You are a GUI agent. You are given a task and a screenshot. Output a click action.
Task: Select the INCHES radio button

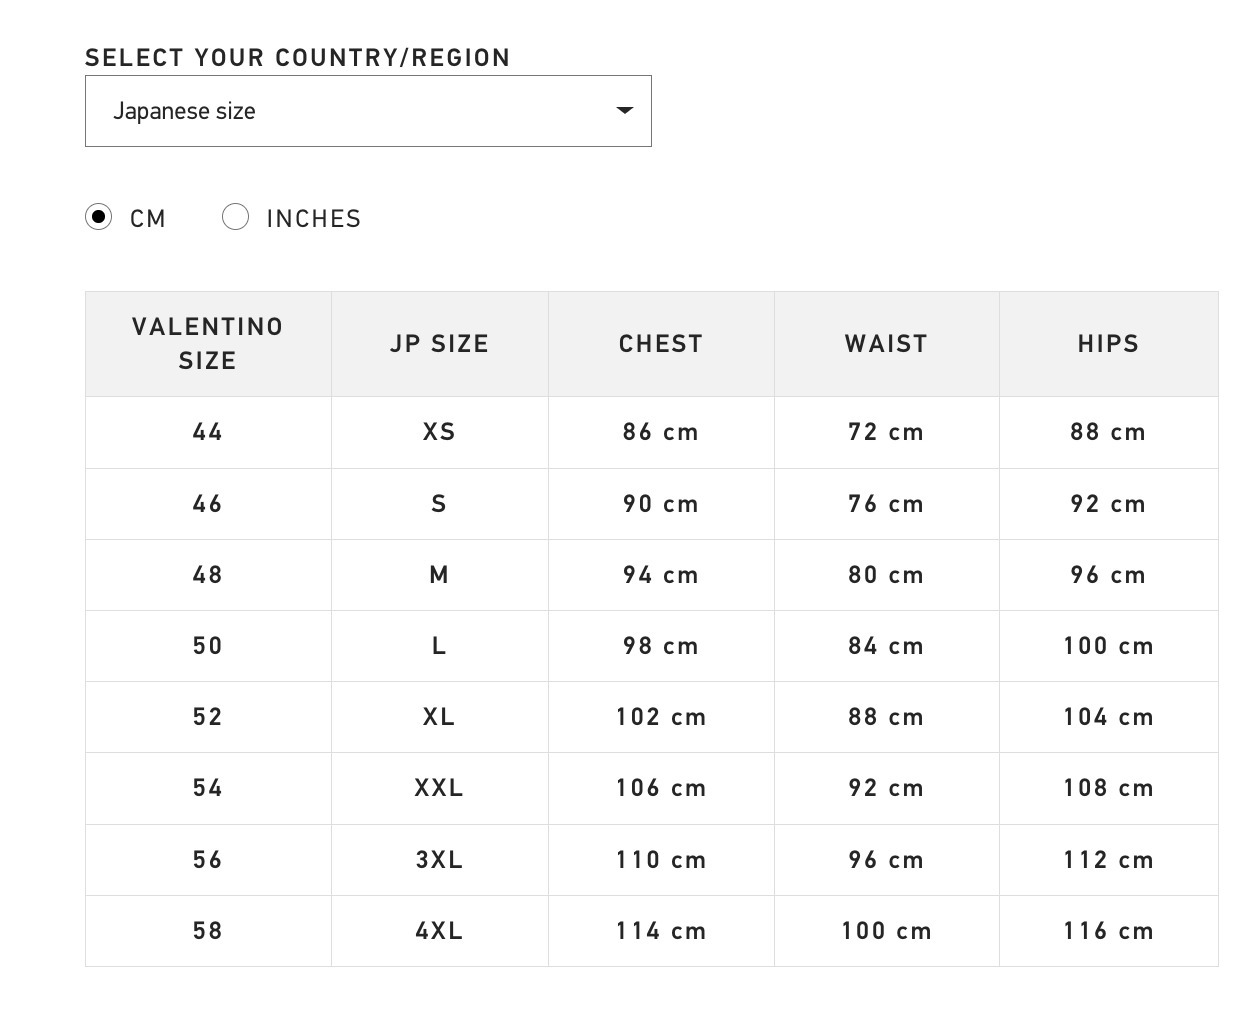(x=235, y=217)
